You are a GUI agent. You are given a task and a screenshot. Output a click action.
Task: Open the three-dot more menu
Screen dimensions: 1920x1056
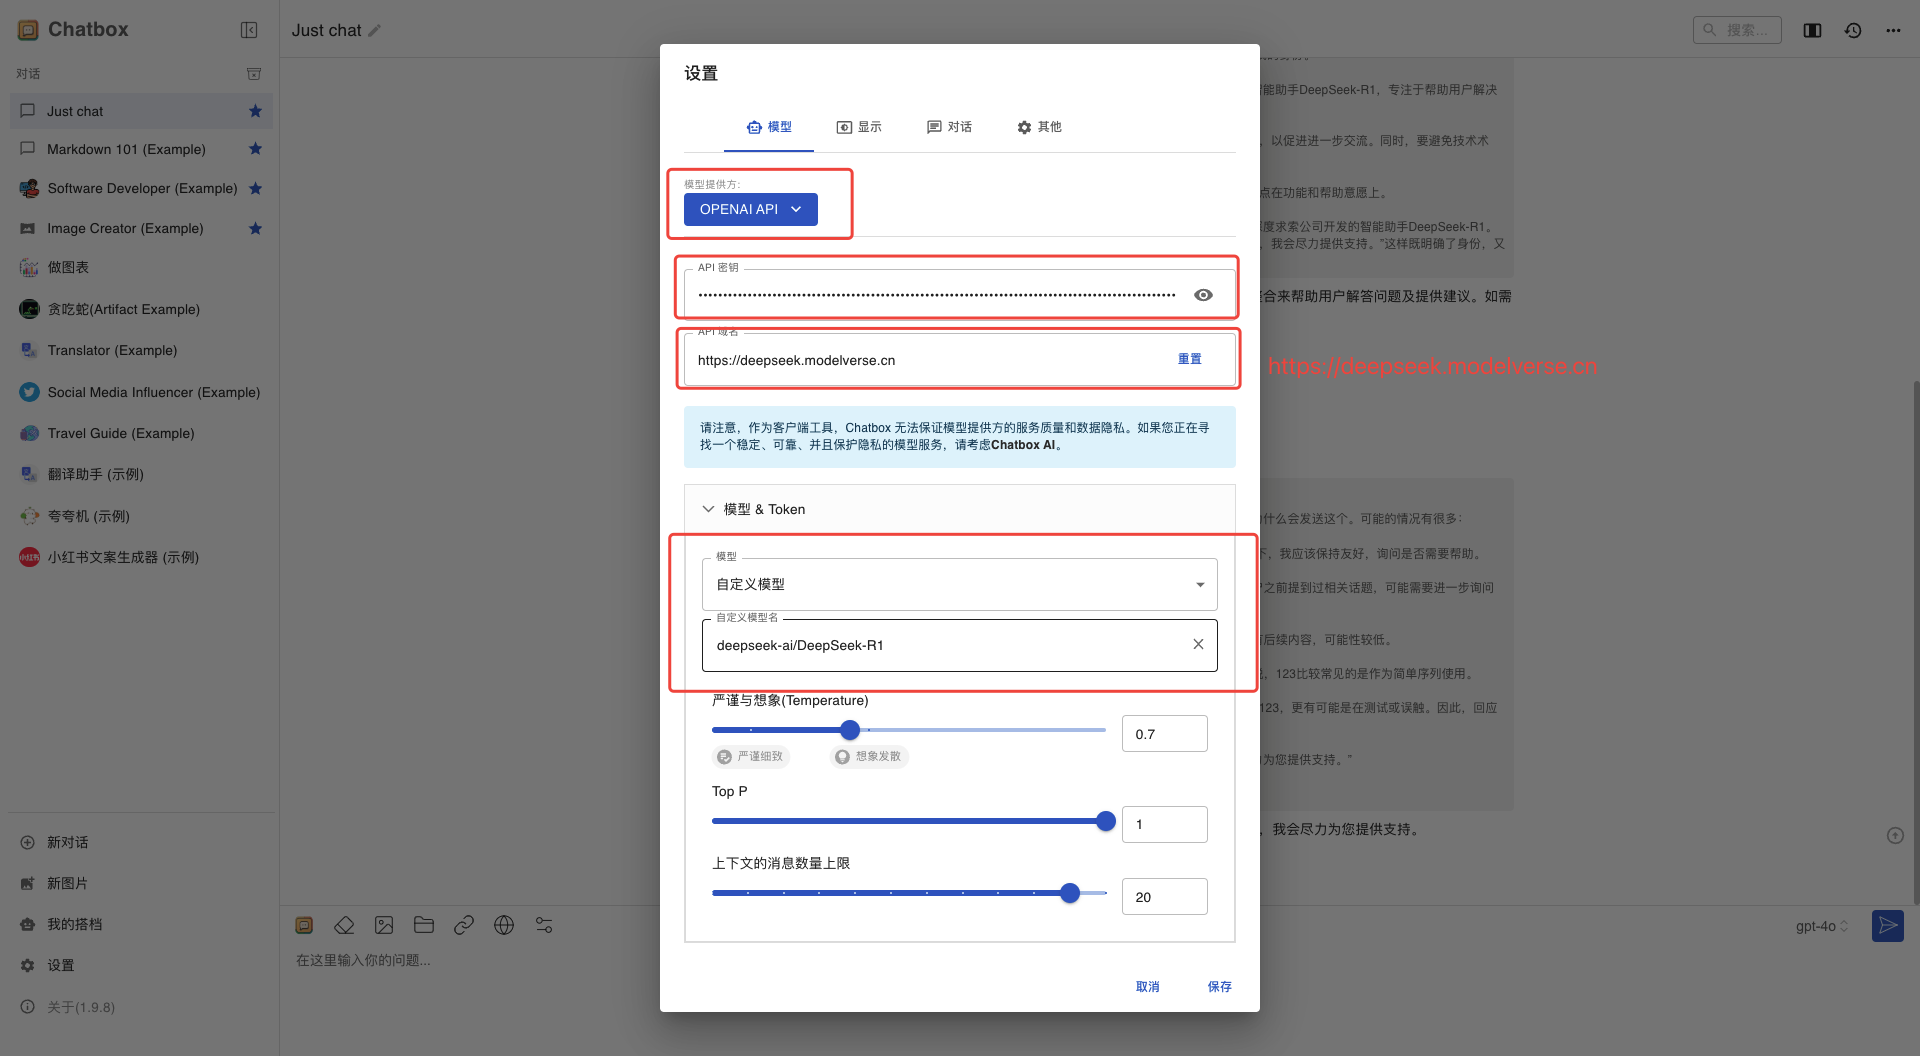tap(1893, 31)
